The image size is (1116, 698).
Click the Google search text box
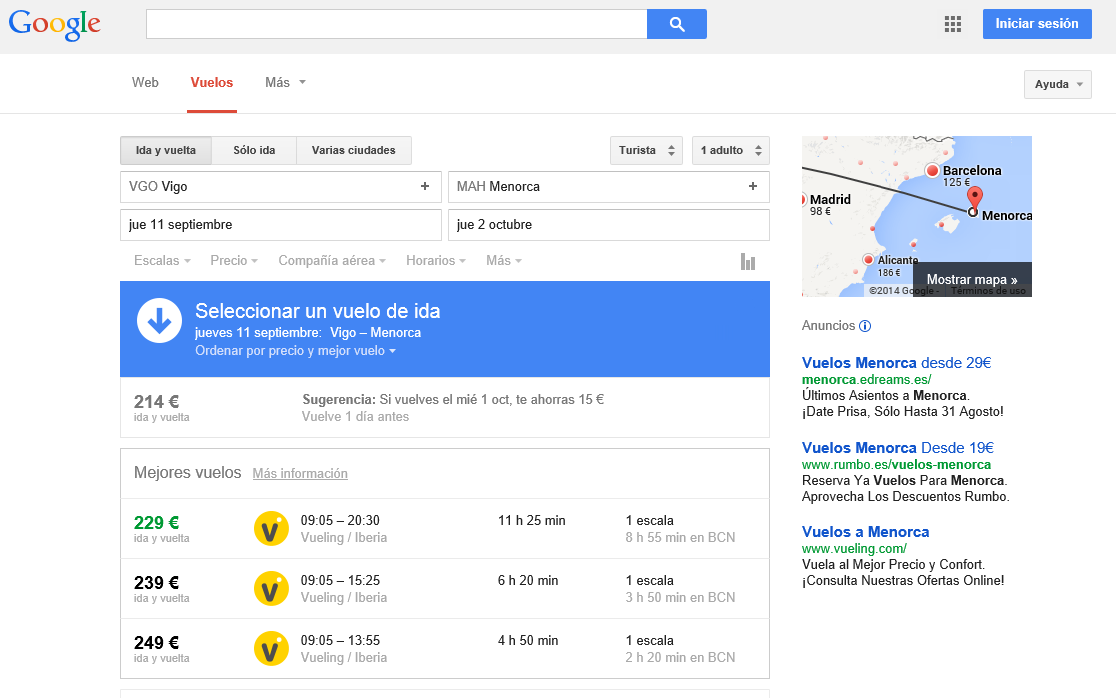tap(396, 24)
